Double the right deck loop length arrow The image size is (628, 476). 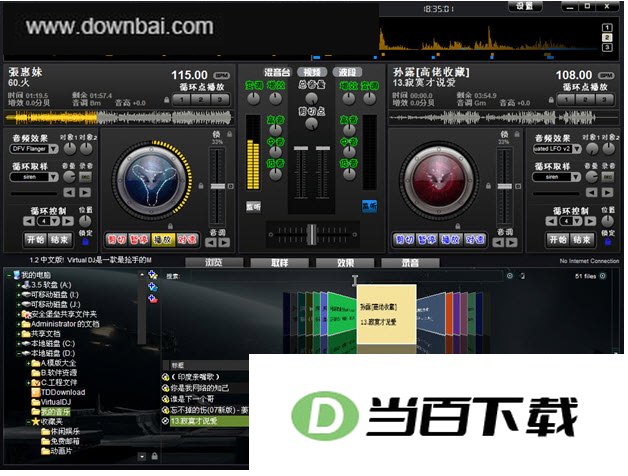pos(590,221)
